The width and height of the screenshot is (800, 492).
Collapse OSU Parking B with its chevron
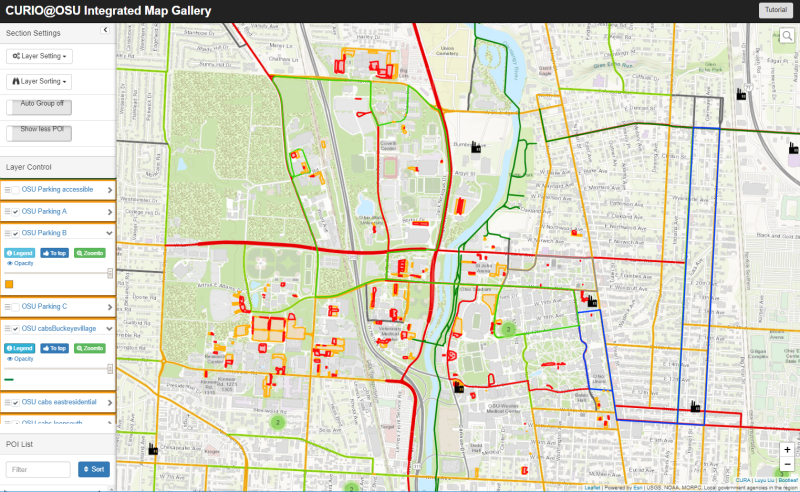pos(109,233)
